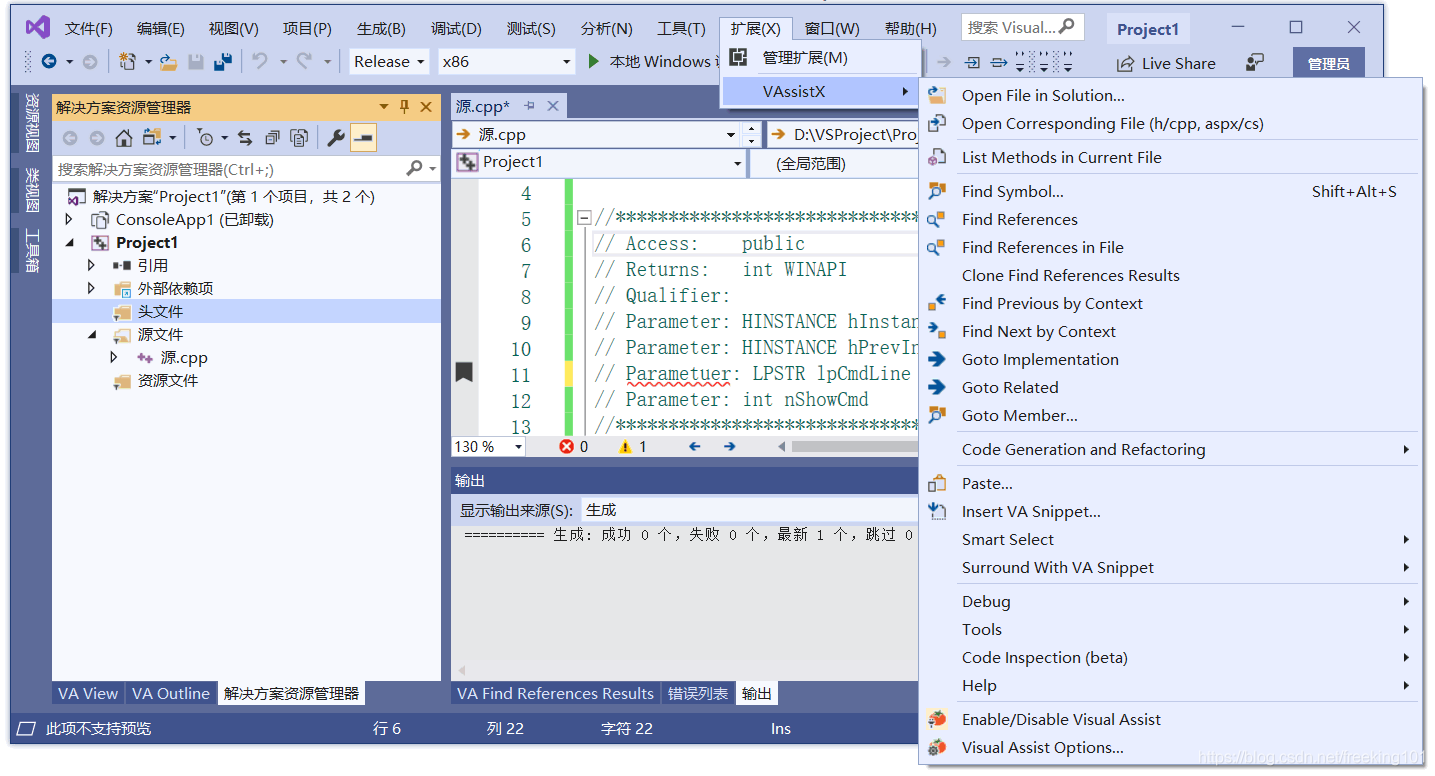The height and width of the screenshot is (776, 1435).
Task: Select Find References menu entry
Action: 1019,220
